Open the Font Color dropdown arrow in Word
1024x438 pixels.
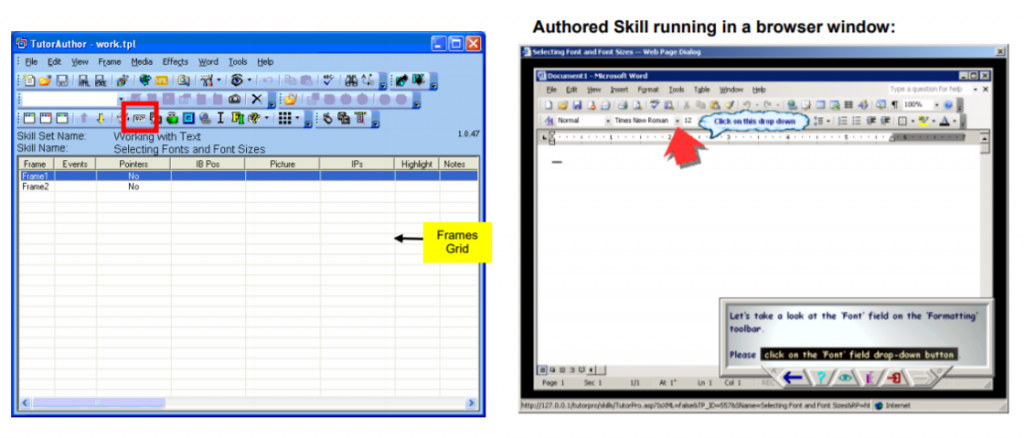tap(955, 121)
